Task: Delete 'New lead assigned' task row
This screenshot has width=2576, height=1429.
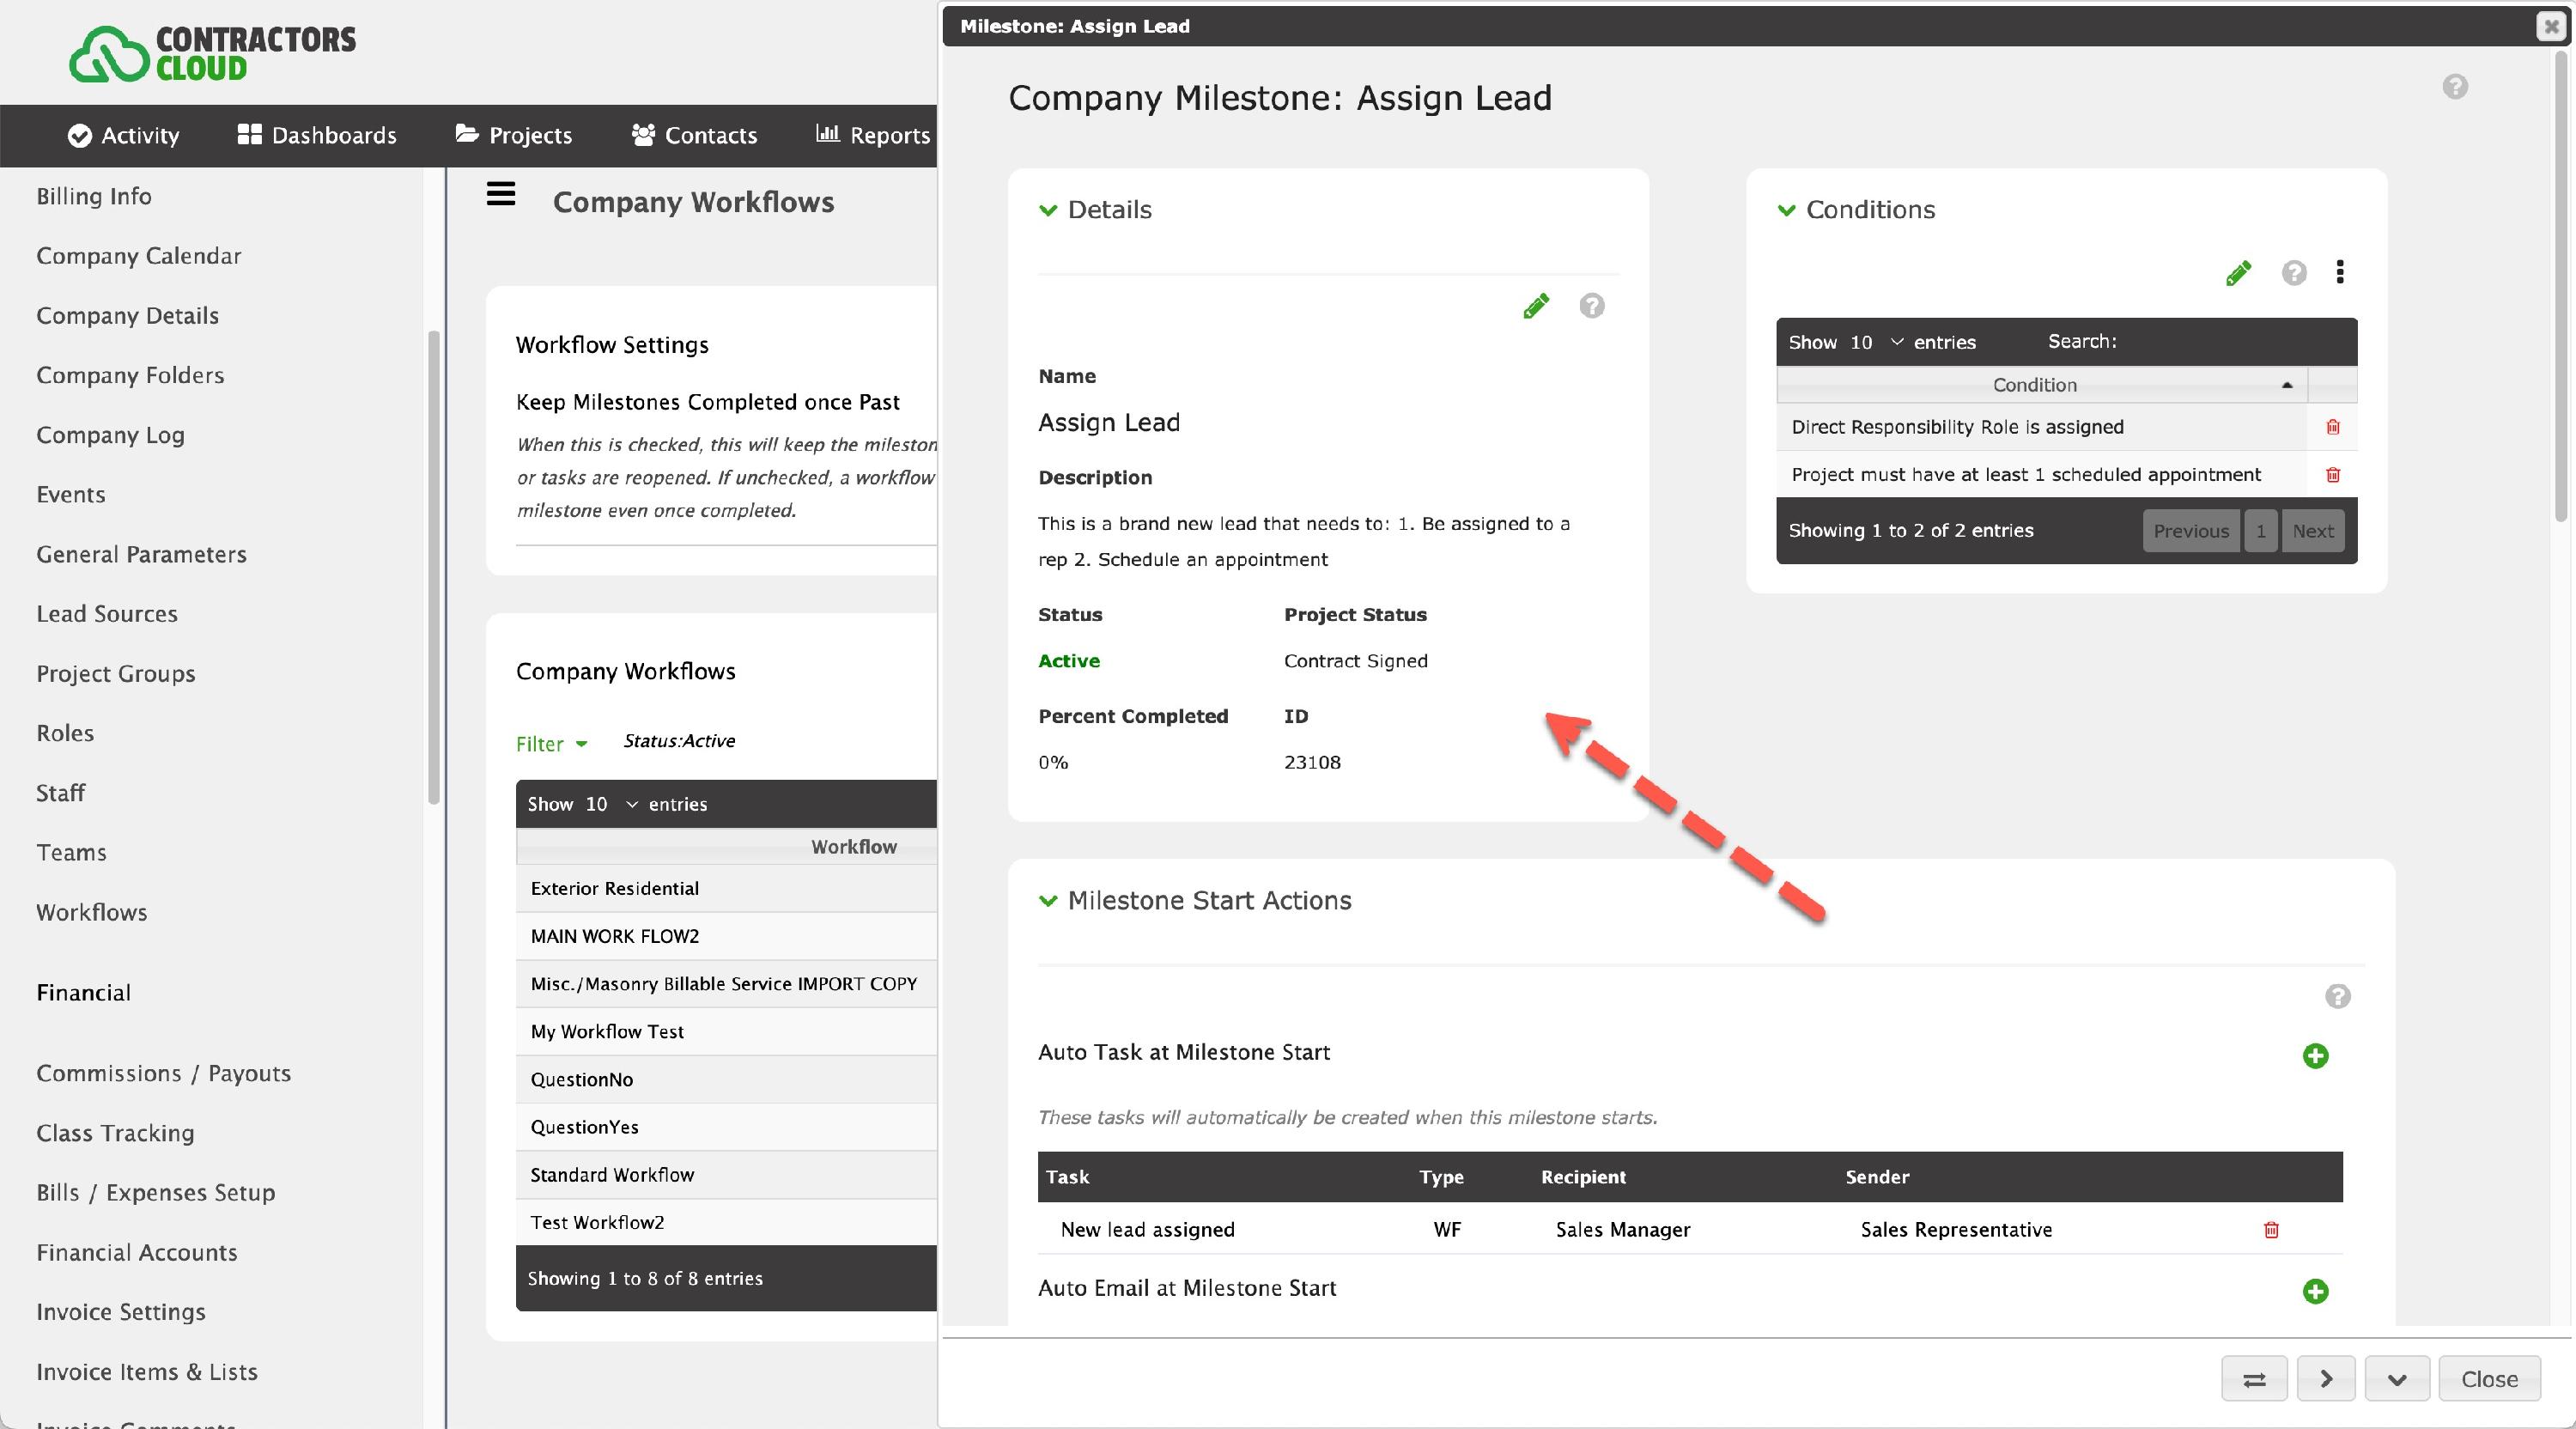Action: [x=2271, y=1230]
